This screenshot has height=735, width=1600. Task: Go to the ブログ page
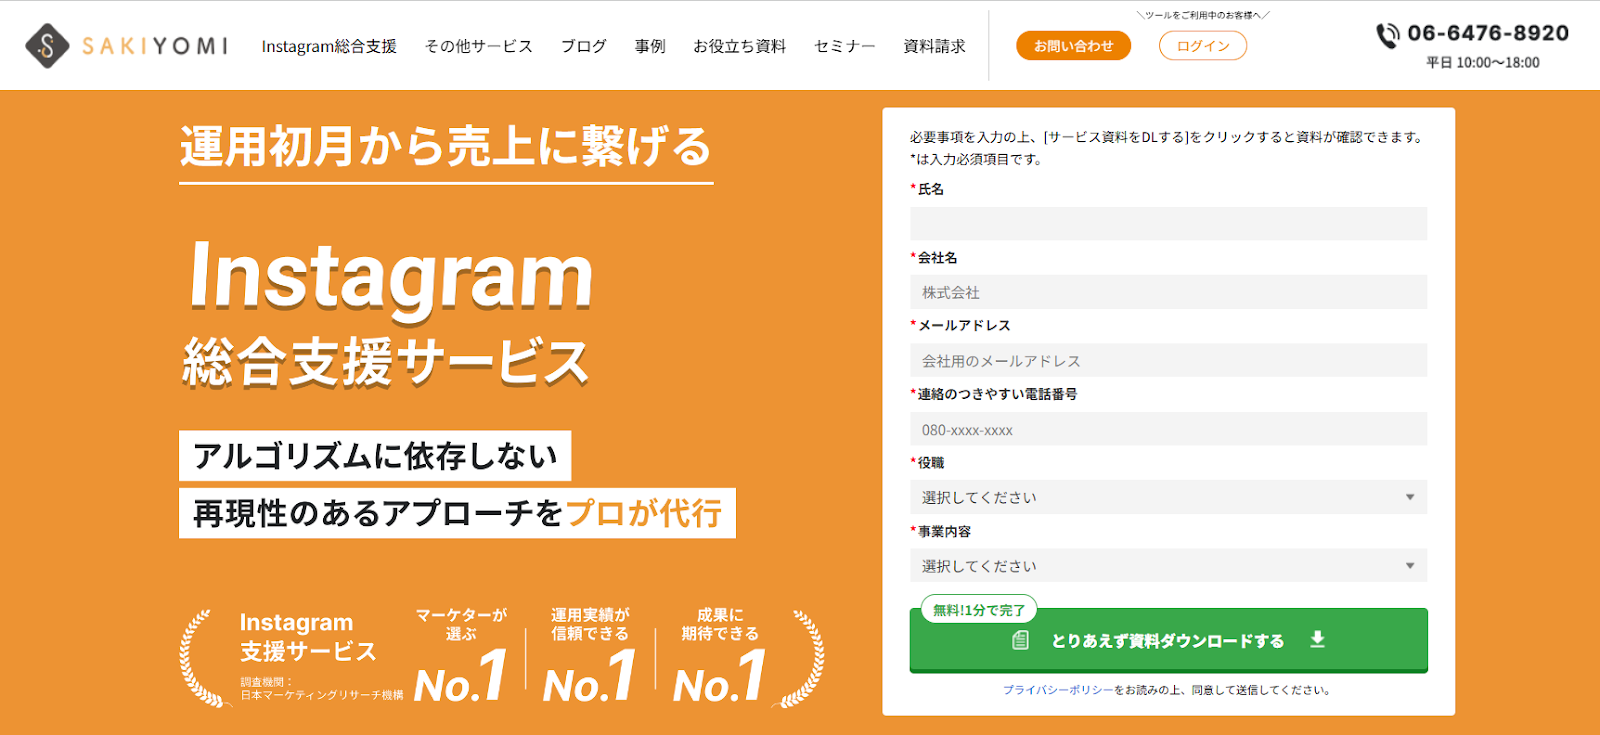coord(583,46)
